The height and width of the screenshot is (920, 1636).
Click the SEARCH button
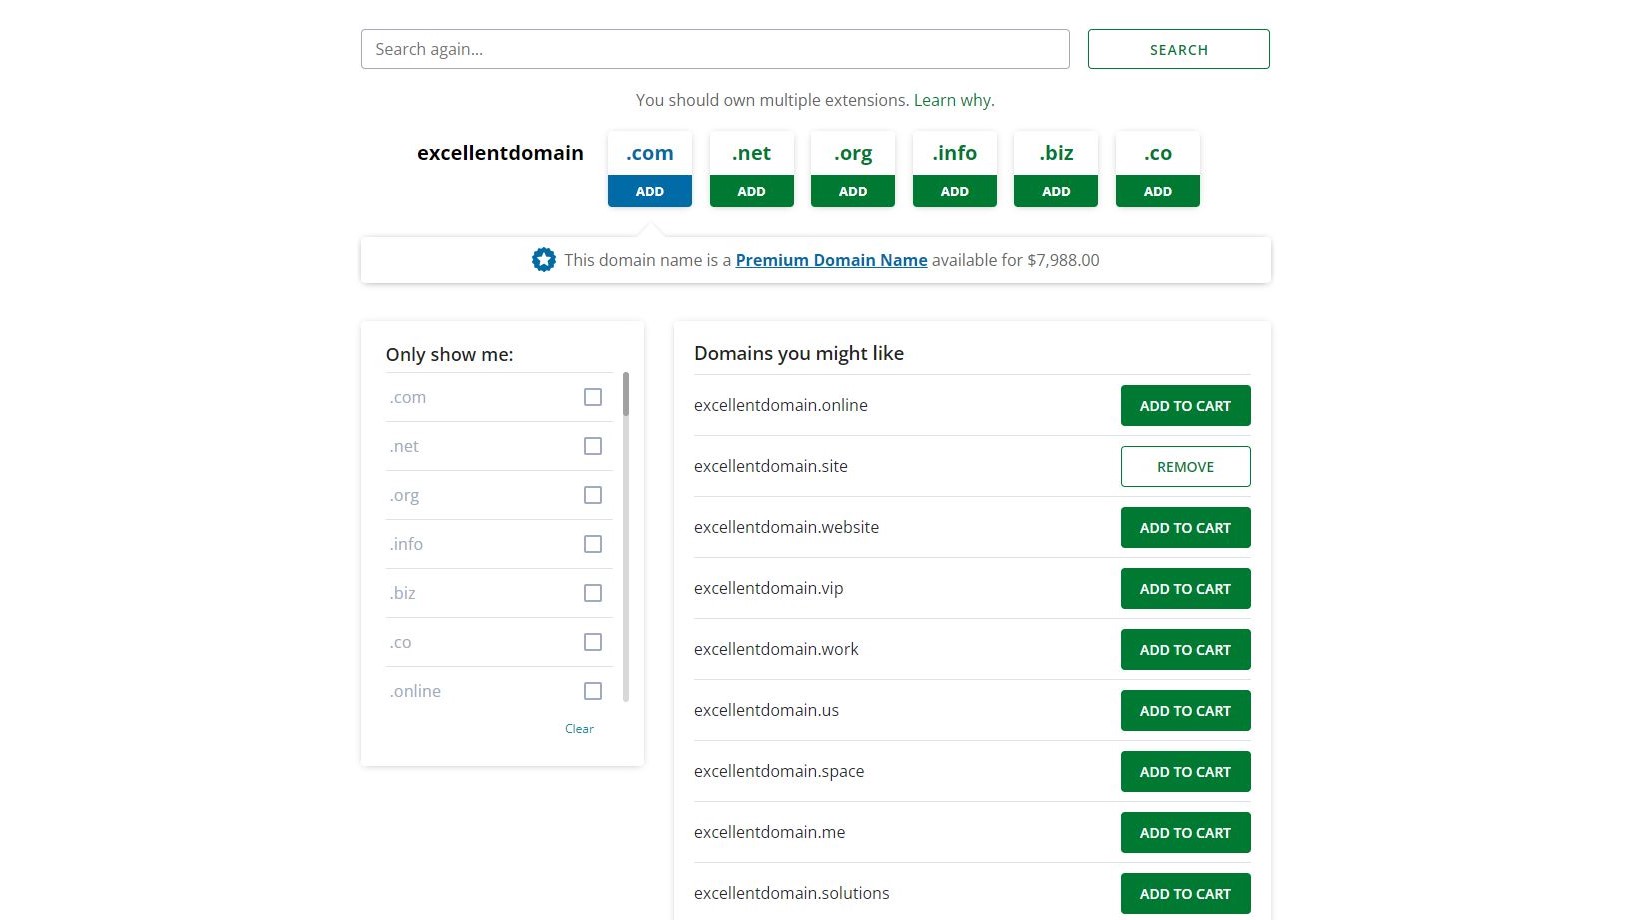(1179, 49)
